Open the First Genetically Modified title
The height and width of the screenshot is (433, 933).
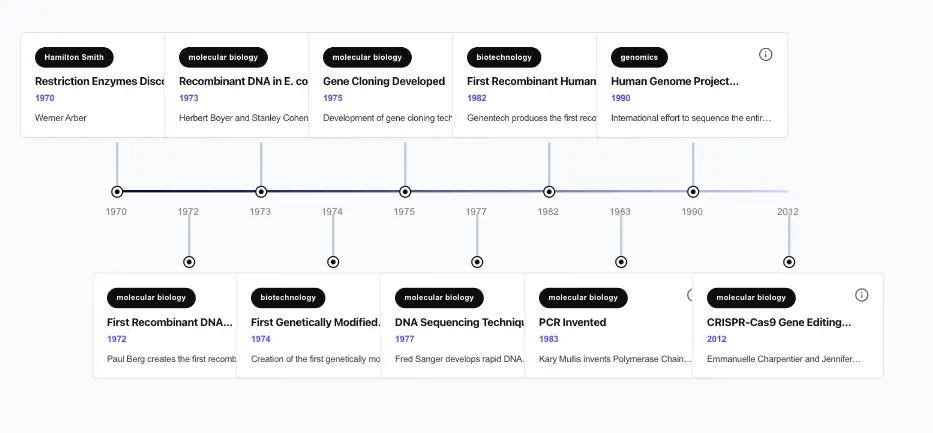click(315, 322)
